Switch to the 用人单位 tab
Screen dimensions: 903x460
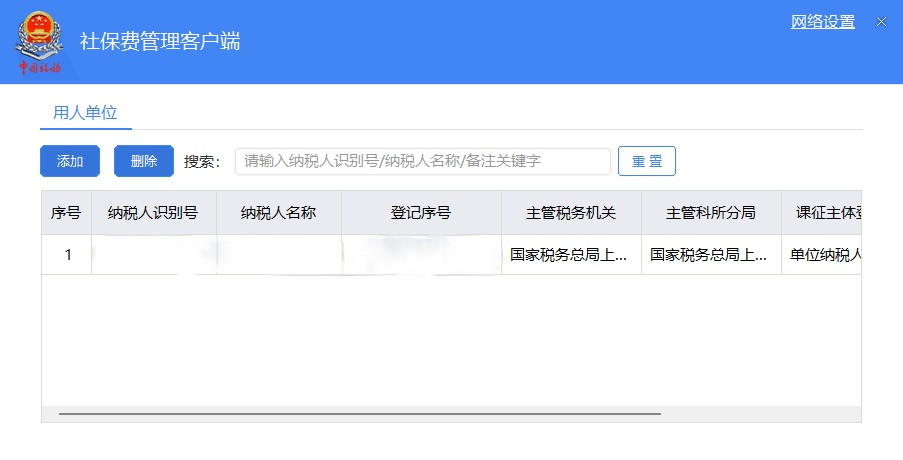point(85,112)
